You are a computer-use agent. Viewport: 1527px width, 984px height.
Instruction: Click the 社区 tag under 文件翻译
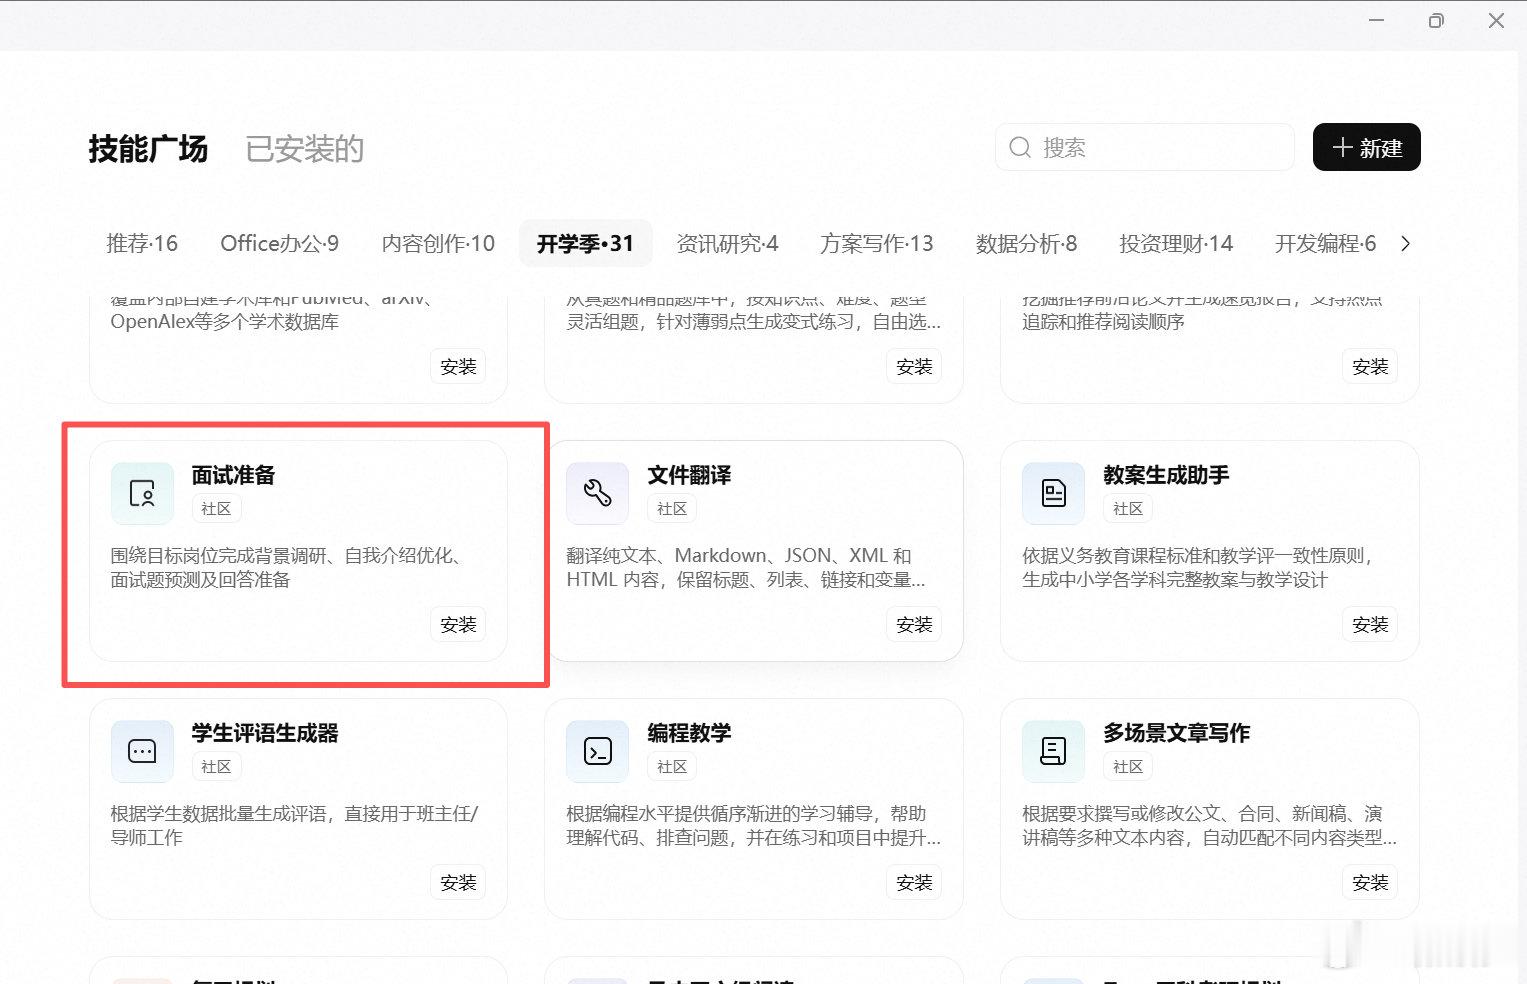tap(672, 509)
